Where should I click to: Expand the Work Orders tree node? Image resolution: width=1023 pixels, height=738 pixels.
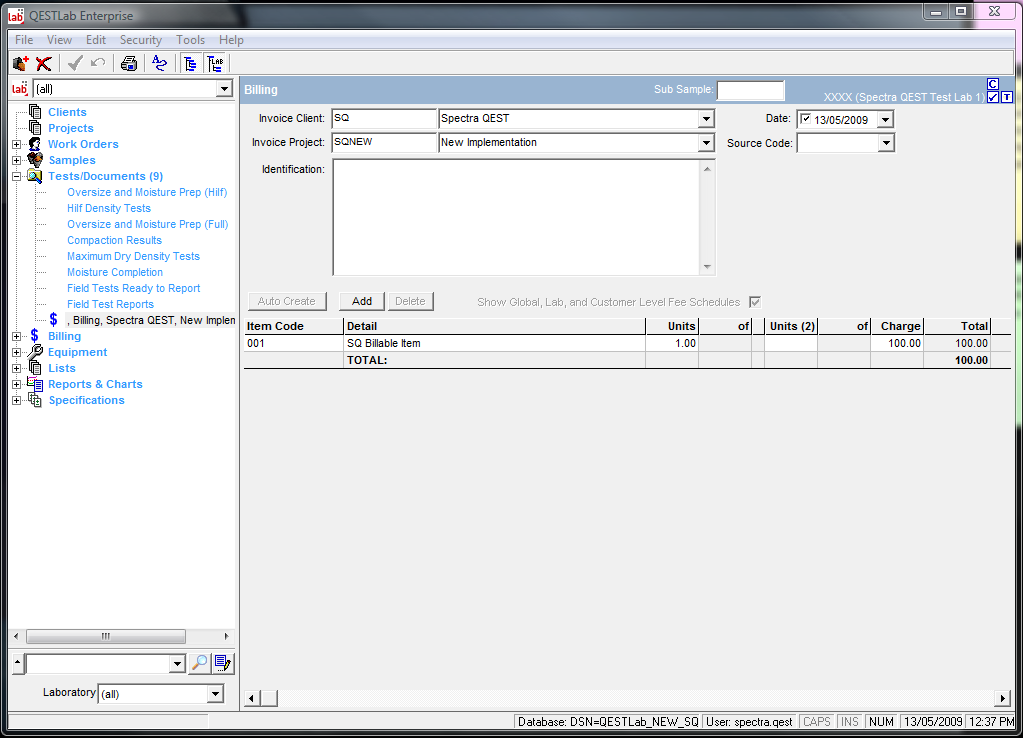(16, 144)
